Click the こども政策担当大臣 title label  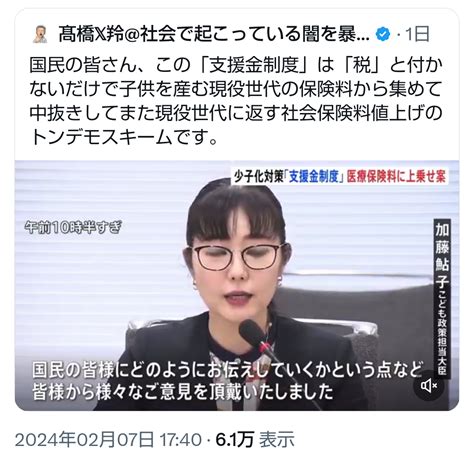tap(442, 334)
